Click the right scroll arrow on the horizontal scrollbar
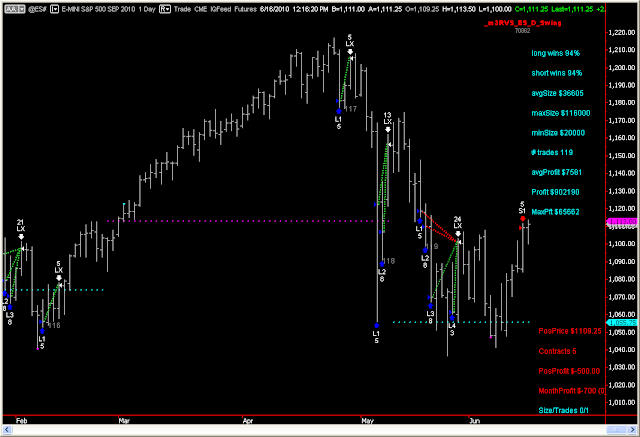The image size is (640, 437). pos(633,429)
